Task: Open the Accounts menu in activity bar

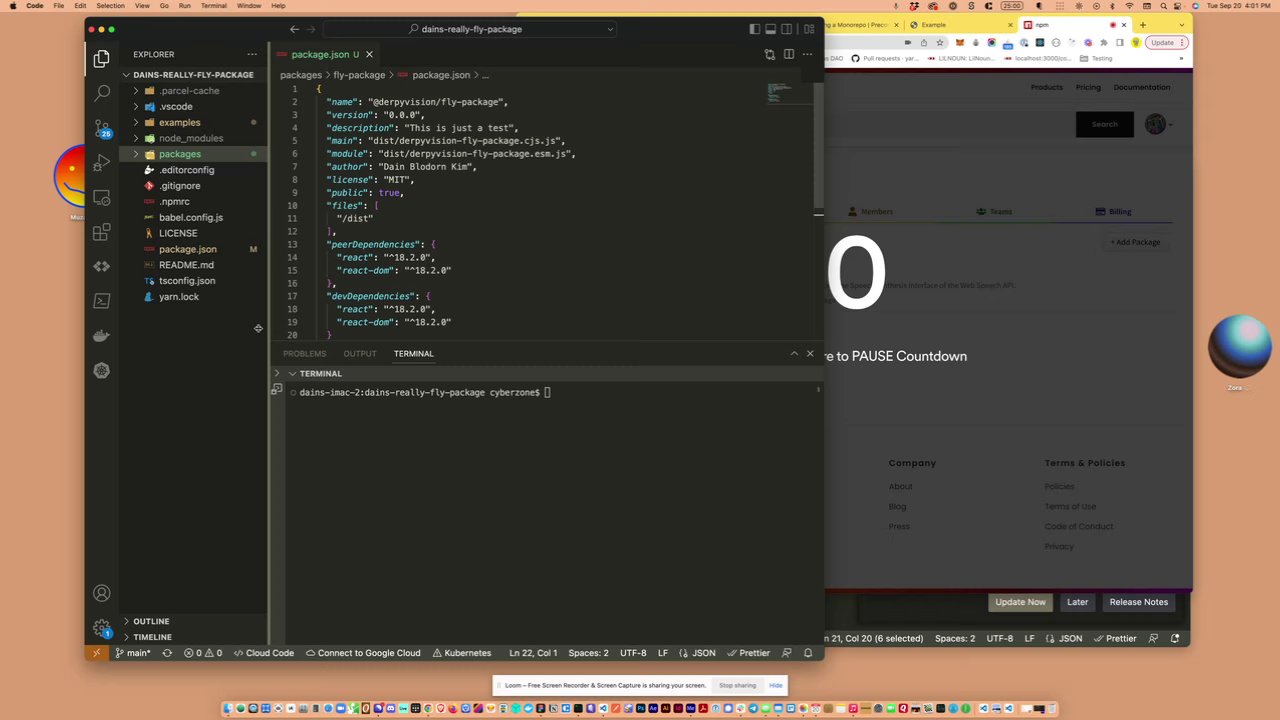Action: [x=101, y=594]
